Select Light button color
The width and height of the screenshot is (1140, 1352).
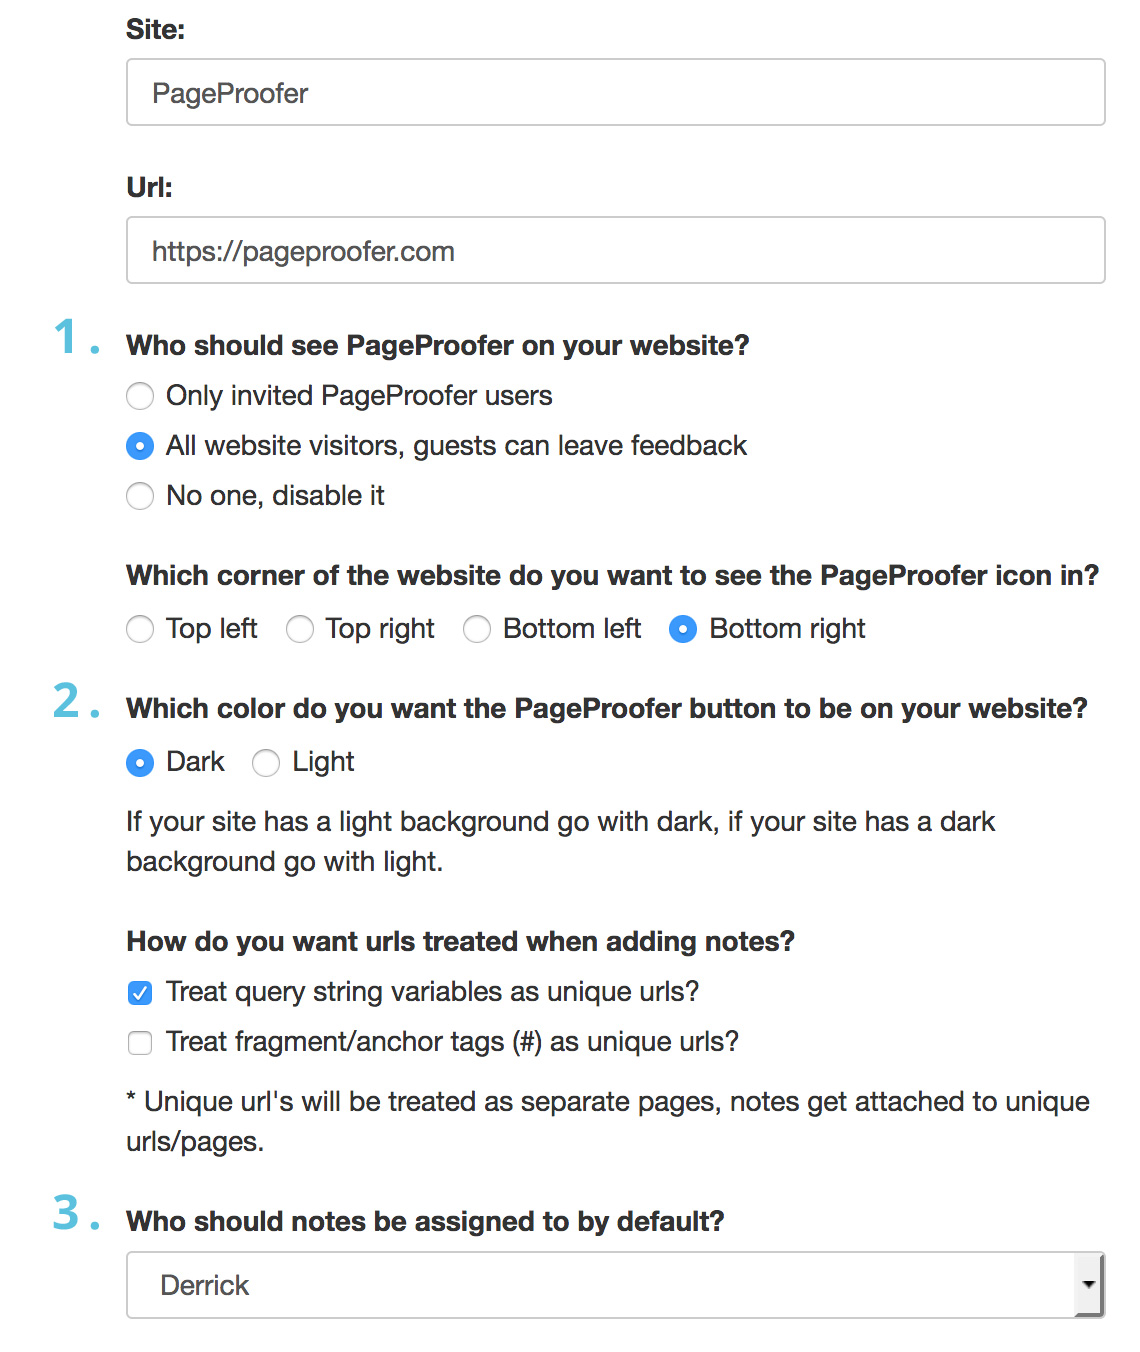click(266, 763)
